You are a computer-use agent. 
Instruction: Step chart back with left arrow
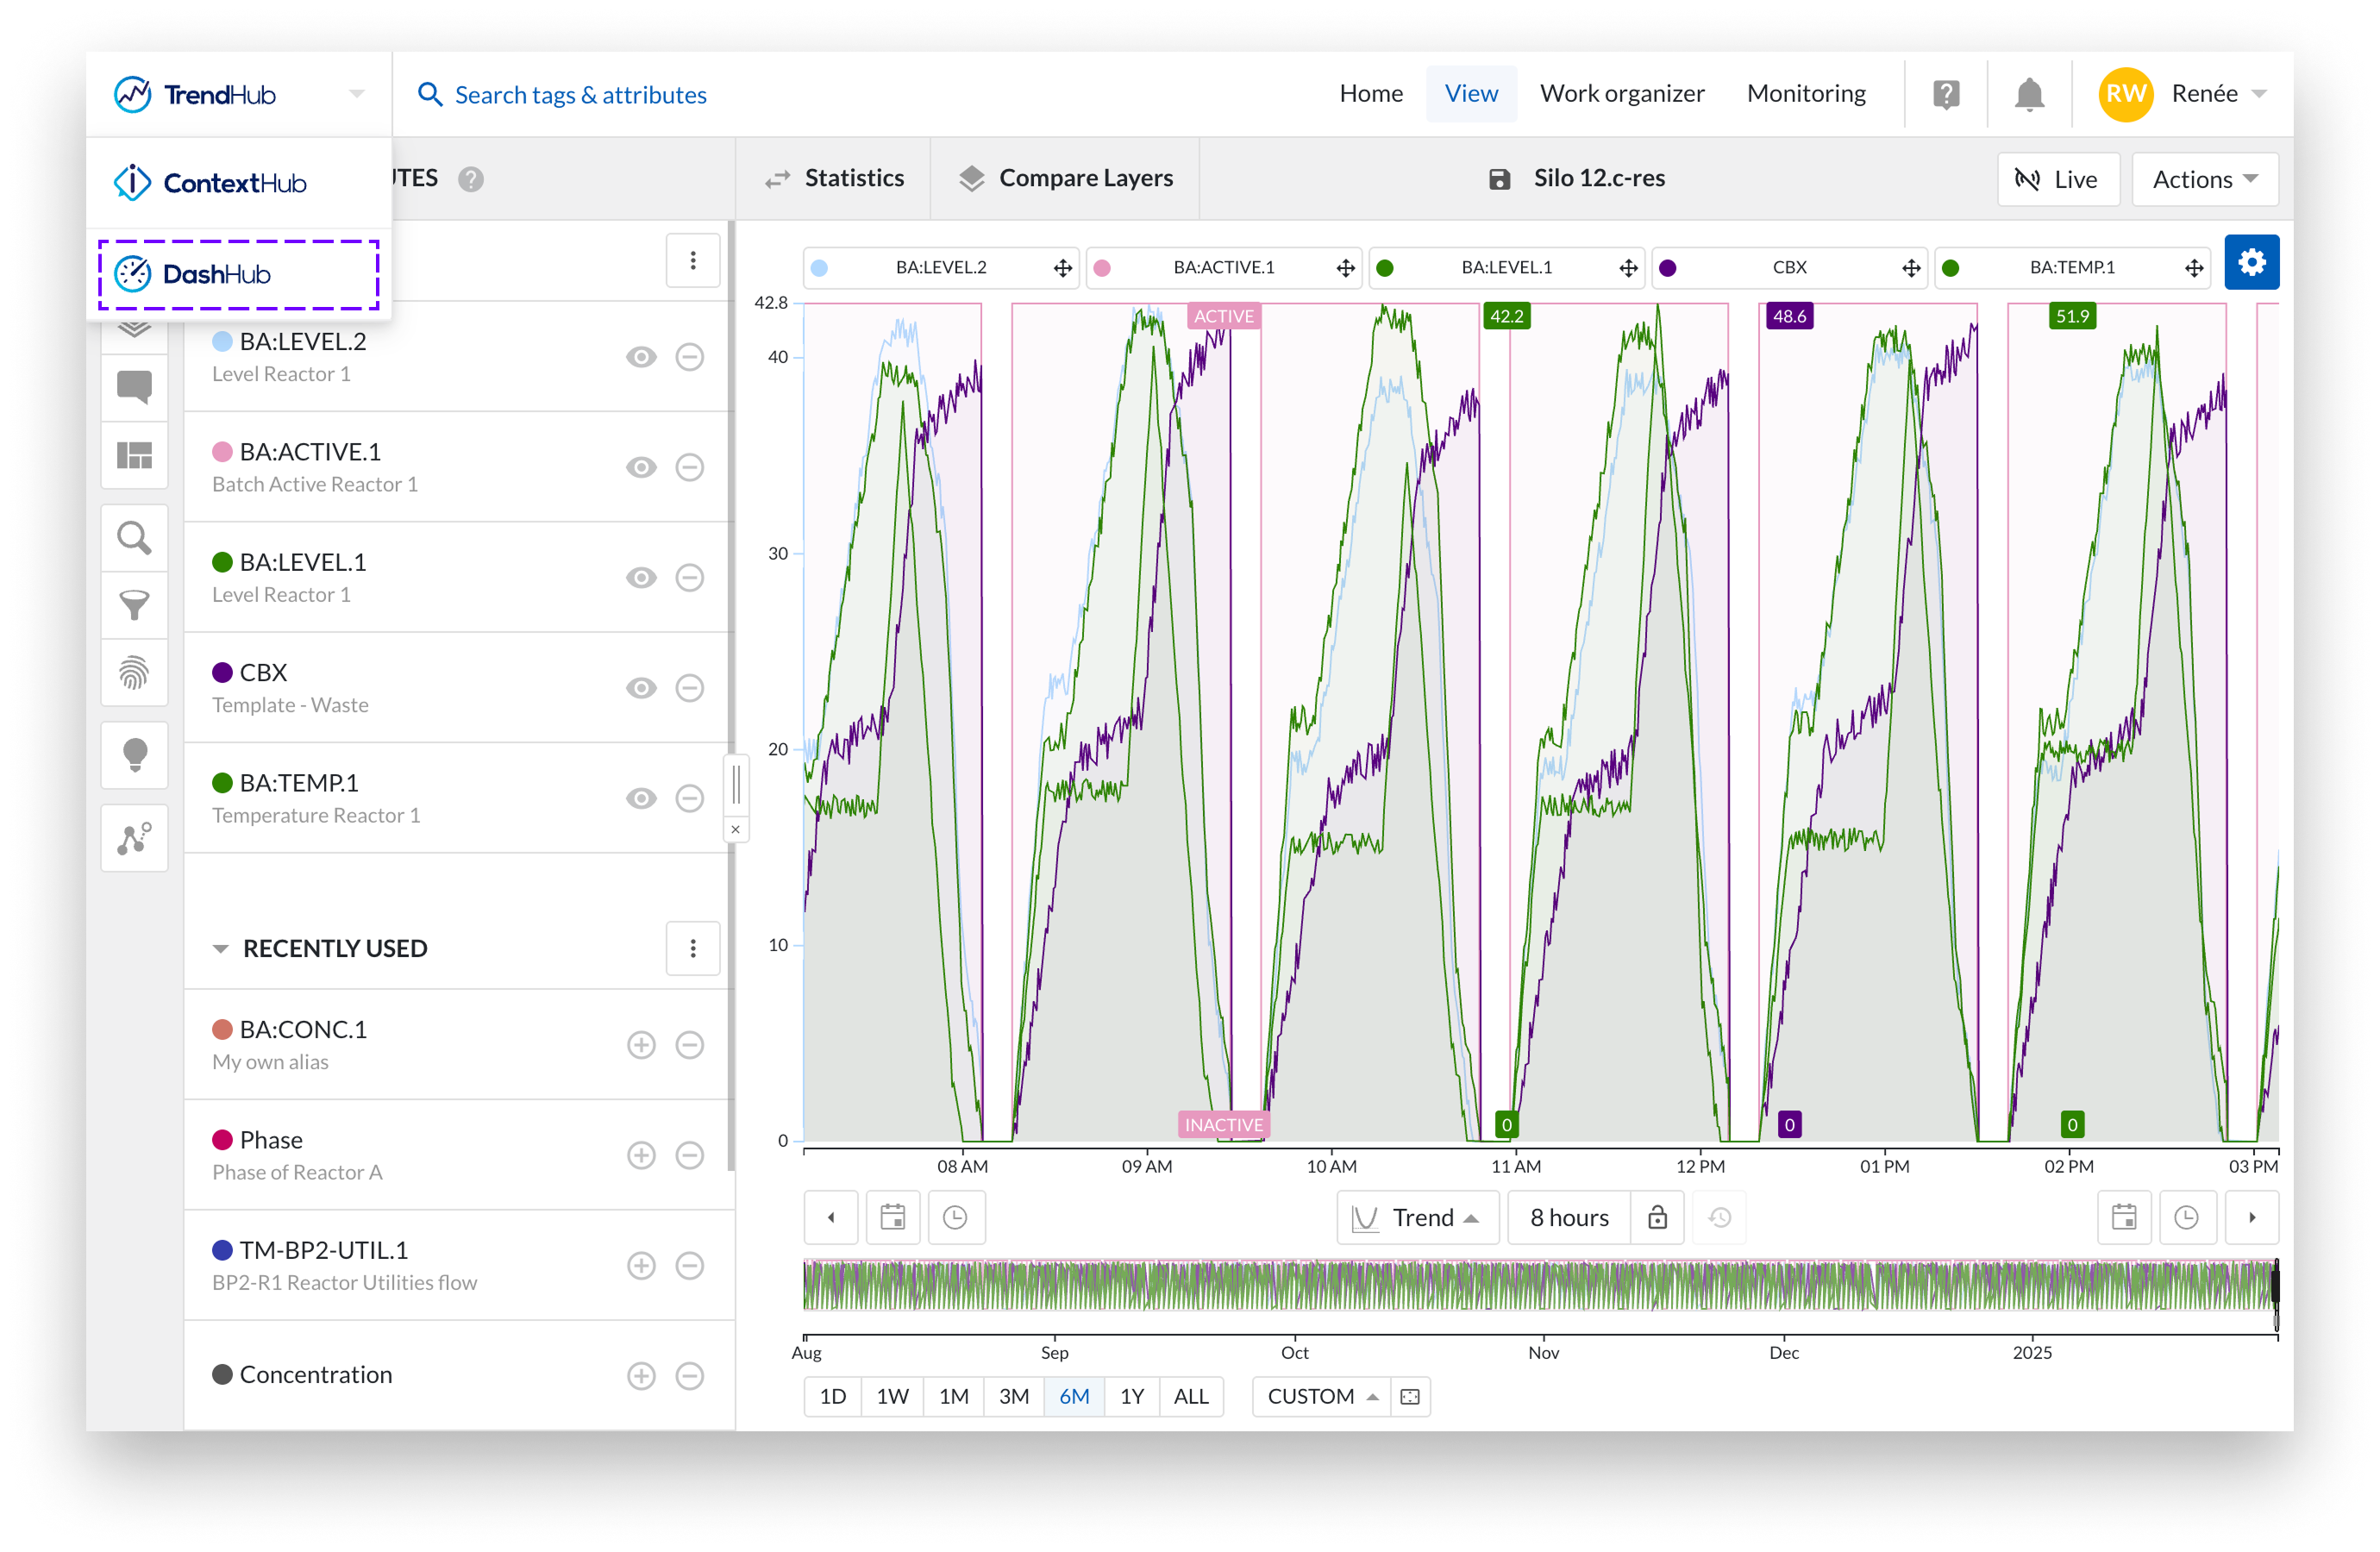[831, 1217]
